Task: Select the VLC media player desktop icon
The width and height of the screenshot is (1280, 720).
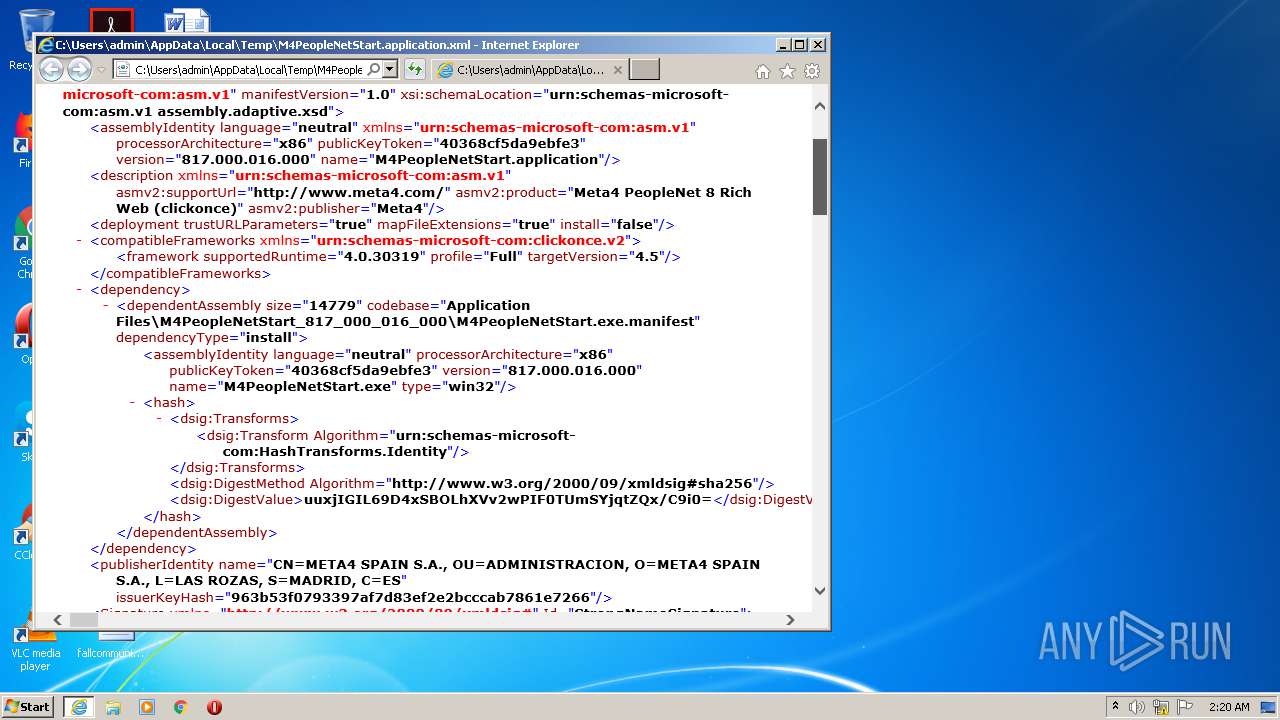Action: [35, 648]
